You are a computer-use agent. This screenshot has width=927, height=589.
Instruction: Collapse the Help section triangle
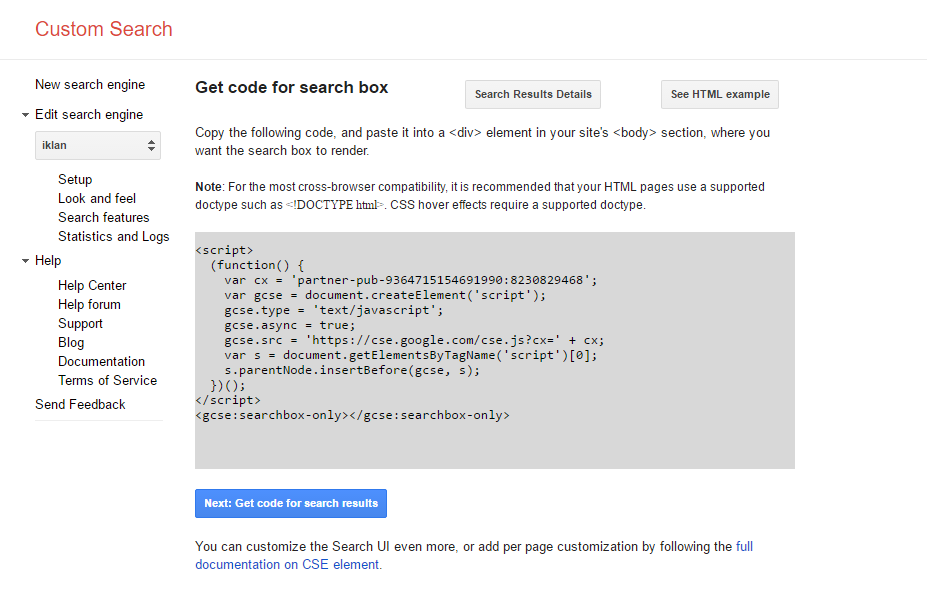click(x=25, y=261)
